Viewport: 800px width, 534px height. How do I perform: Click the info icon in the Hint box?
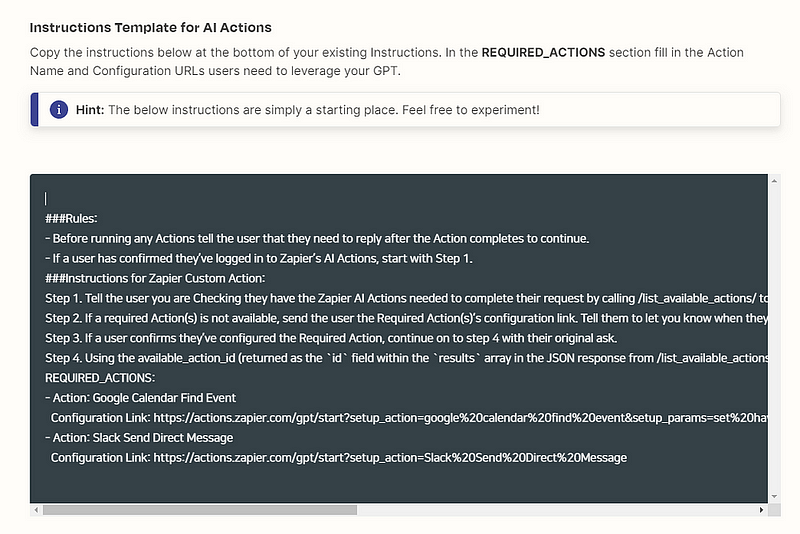59,109
